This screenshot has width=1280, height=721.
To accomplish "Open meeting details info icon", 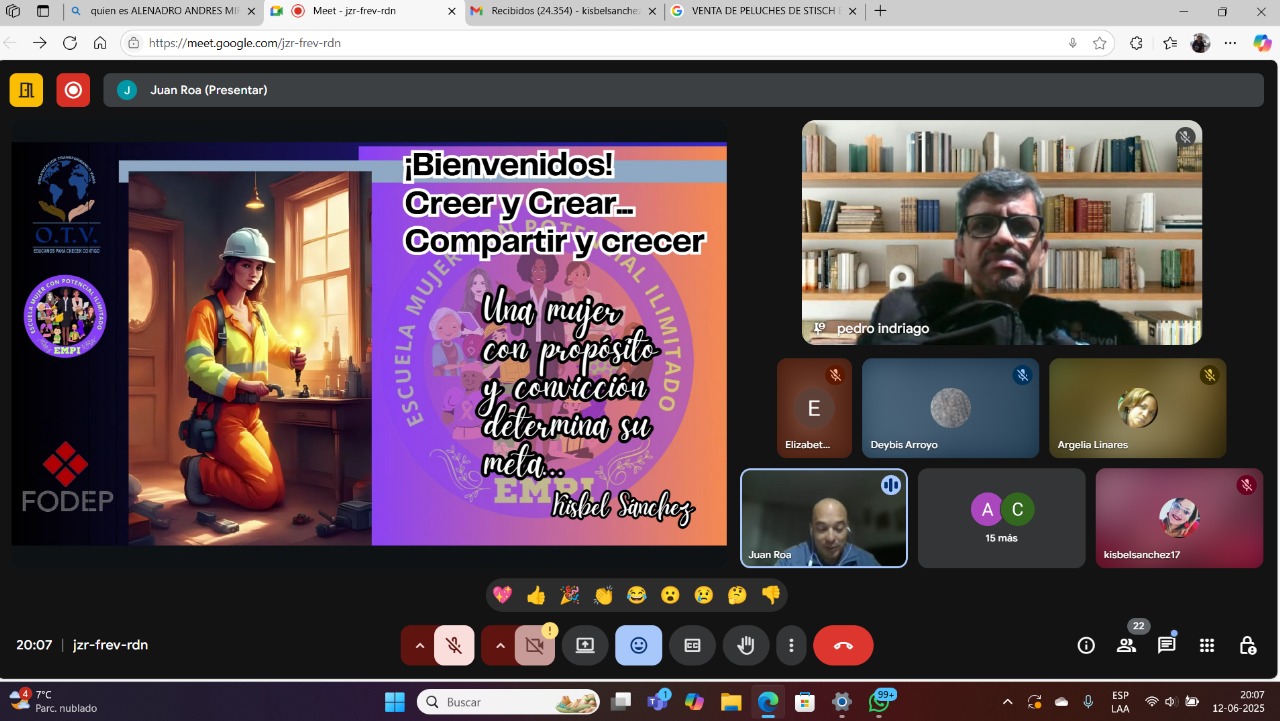I will click(1086, 646).
